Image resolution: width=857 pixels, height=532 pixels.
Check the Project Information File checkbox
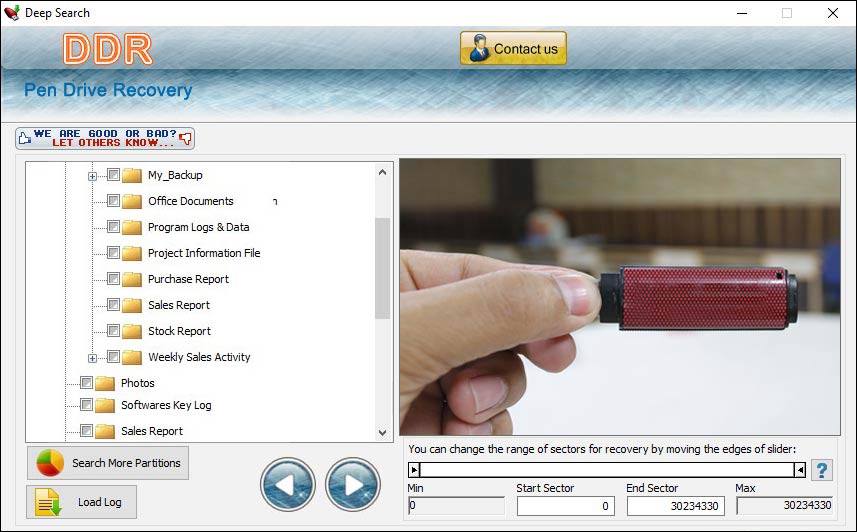(113, 252)
